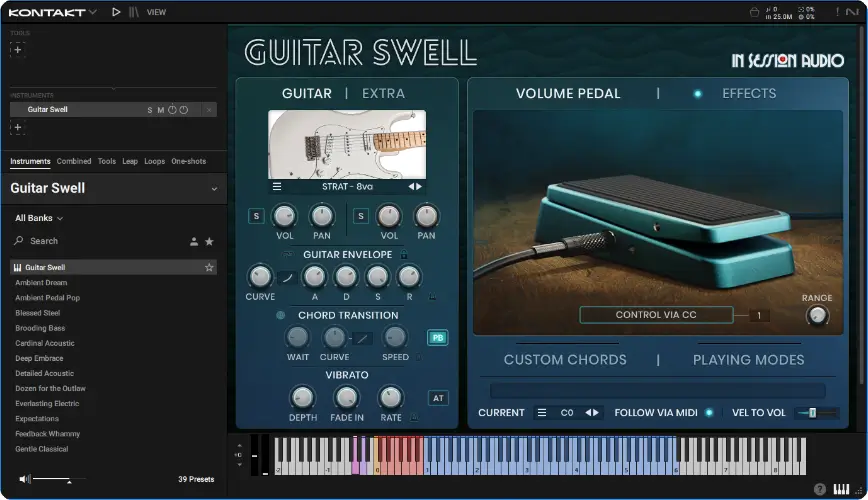This screenshot has width=868, height=500.
Task: Open the chord list menu beside CURRENT
Action: tap(542, 413)
